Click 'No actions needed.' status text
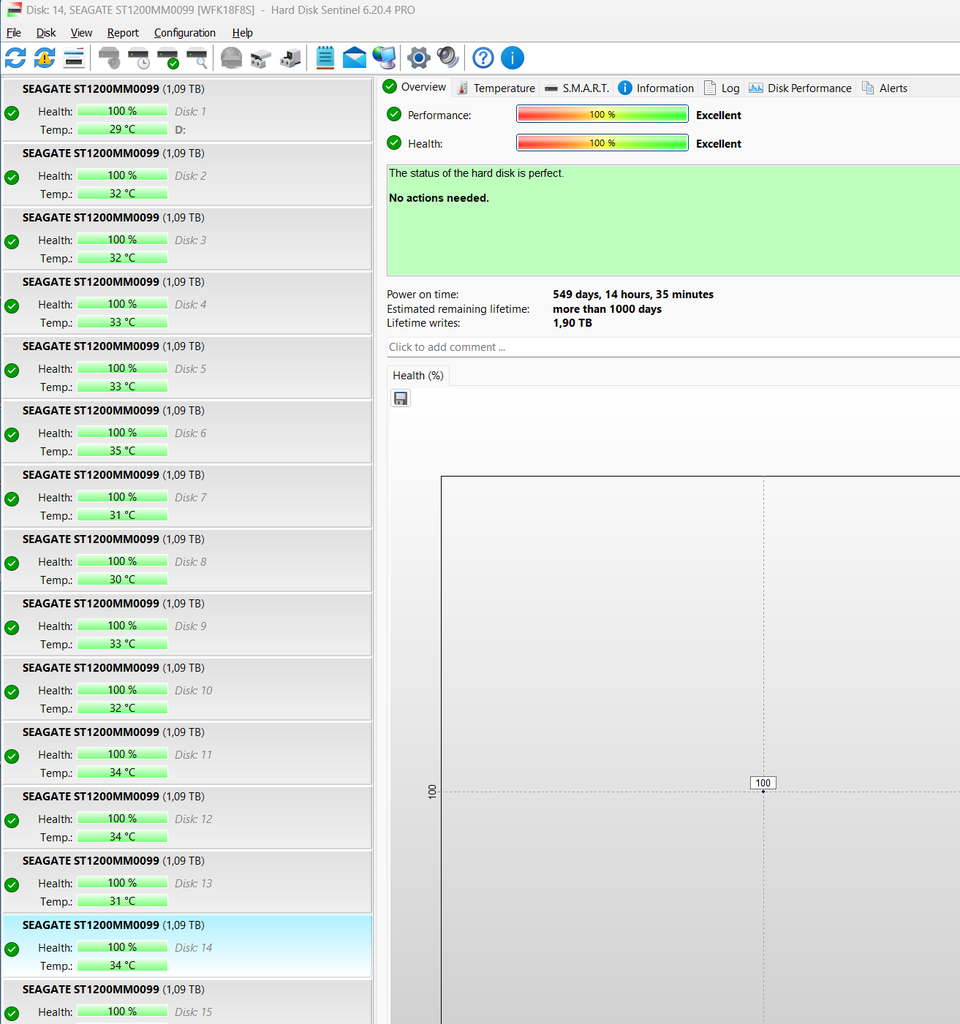The image size is (960, 1024). point(439,198)
